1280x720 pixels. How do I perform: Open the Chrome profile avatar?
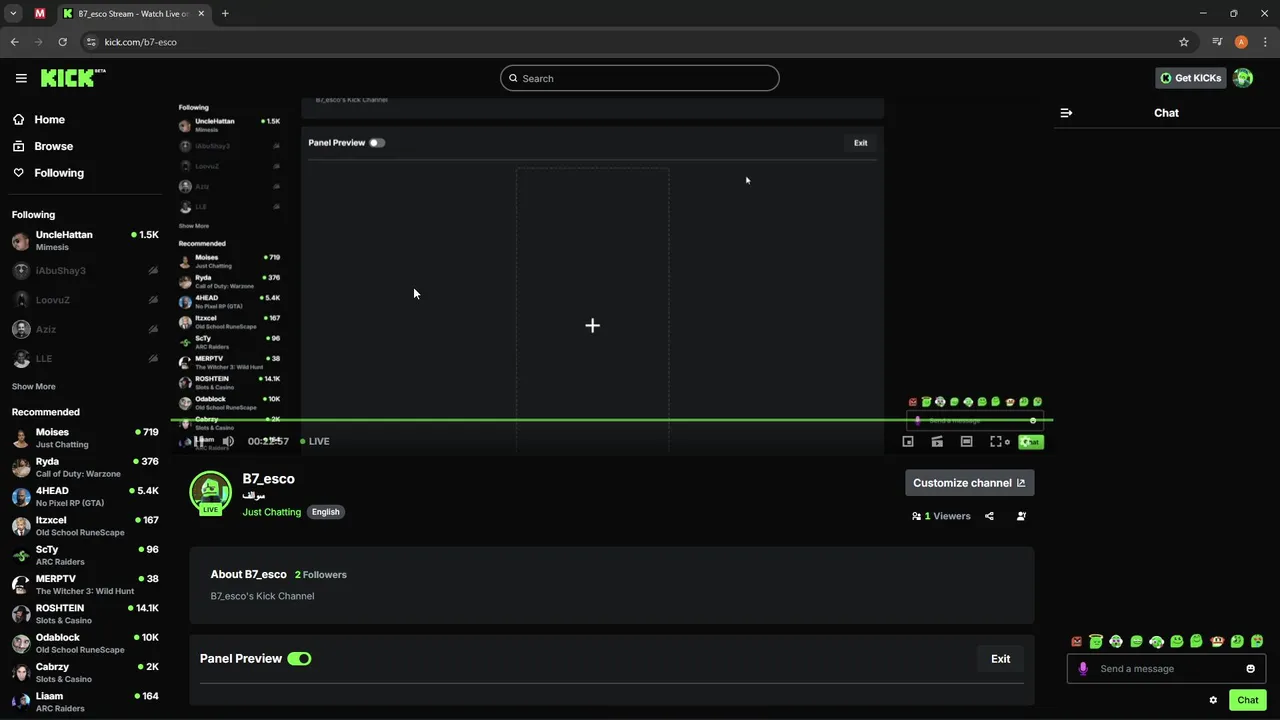coord(1241,42)
